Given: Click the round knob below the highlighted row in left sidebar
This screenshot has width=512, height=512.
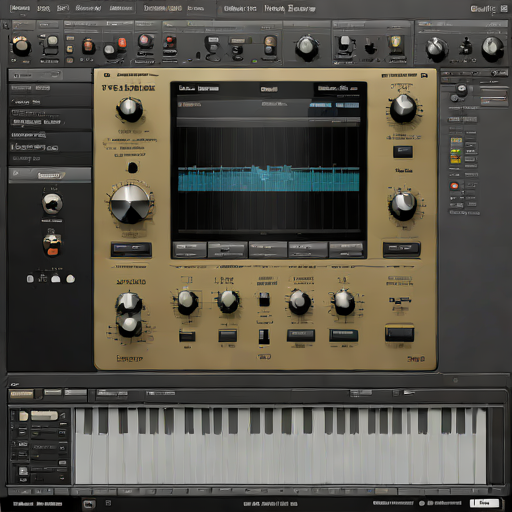Looking at the screenshot, I should pyautogui.click(x=52, y=204).
